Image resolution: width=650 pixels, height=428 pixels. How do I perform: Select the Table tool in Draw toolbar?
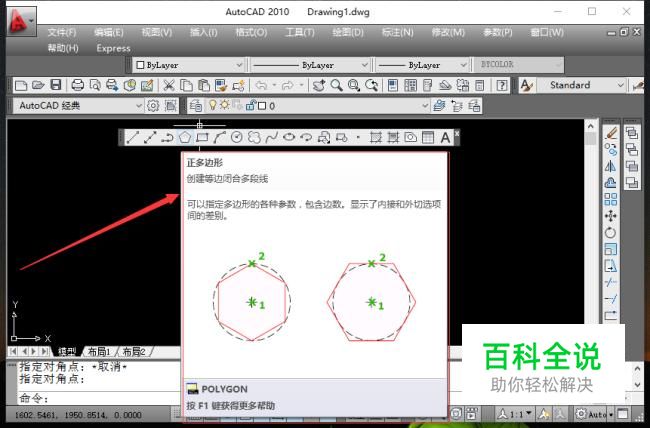[428, 137]
